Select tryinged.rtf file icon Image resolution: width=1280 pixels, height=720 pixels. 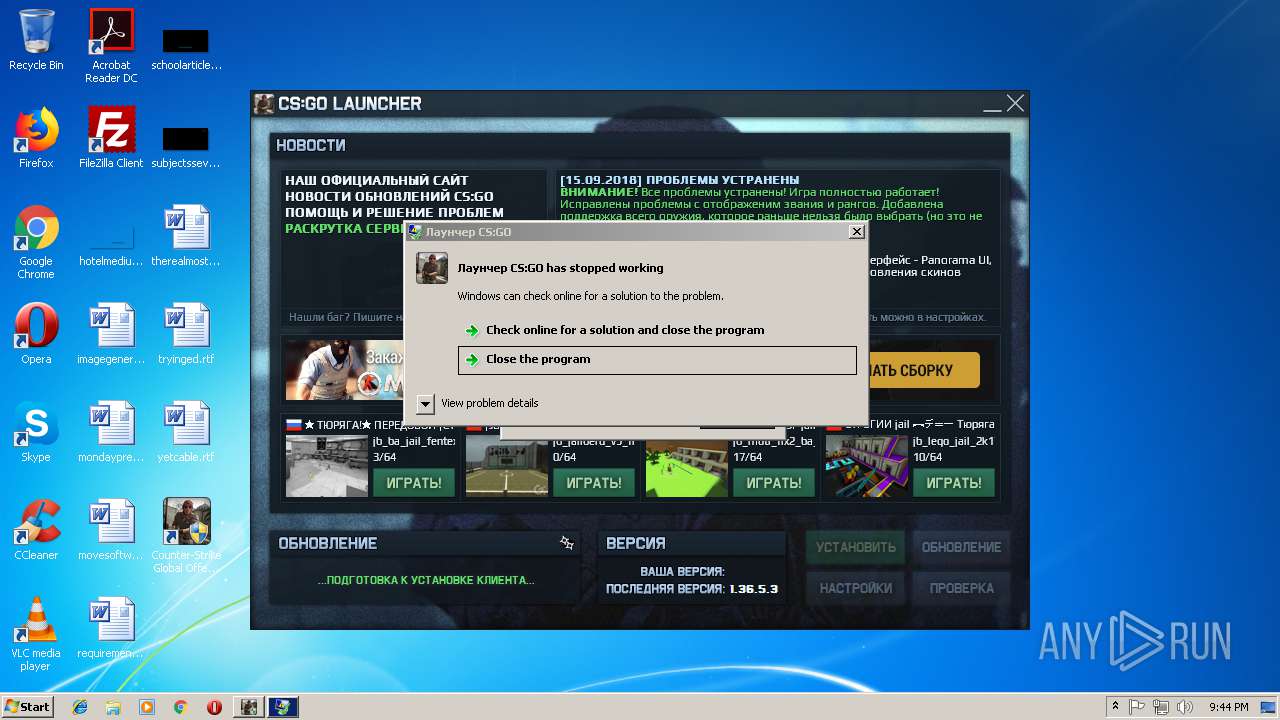click(186, 334)
